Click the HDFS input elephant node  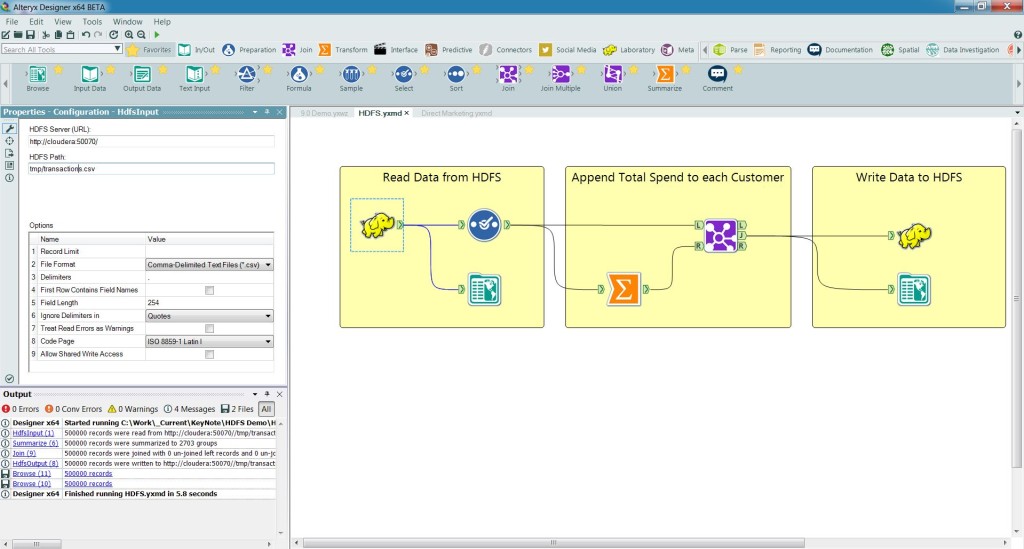click(377, 225)
